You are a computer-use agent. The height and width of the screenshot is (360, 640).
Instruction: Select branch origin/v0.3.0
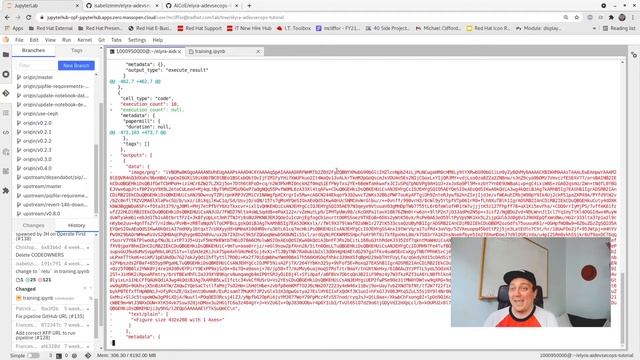coord(37,159)
